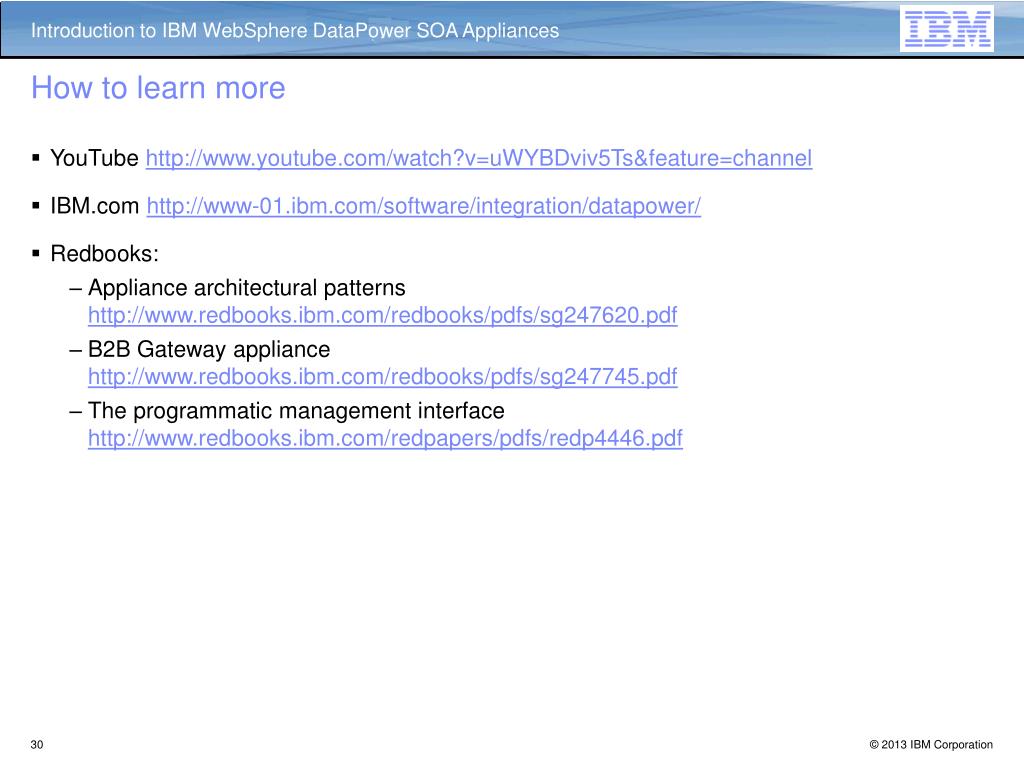Click the IBM logo in header
The width and height of the screenshot is (1024, 768).
(x=947, y=29)
